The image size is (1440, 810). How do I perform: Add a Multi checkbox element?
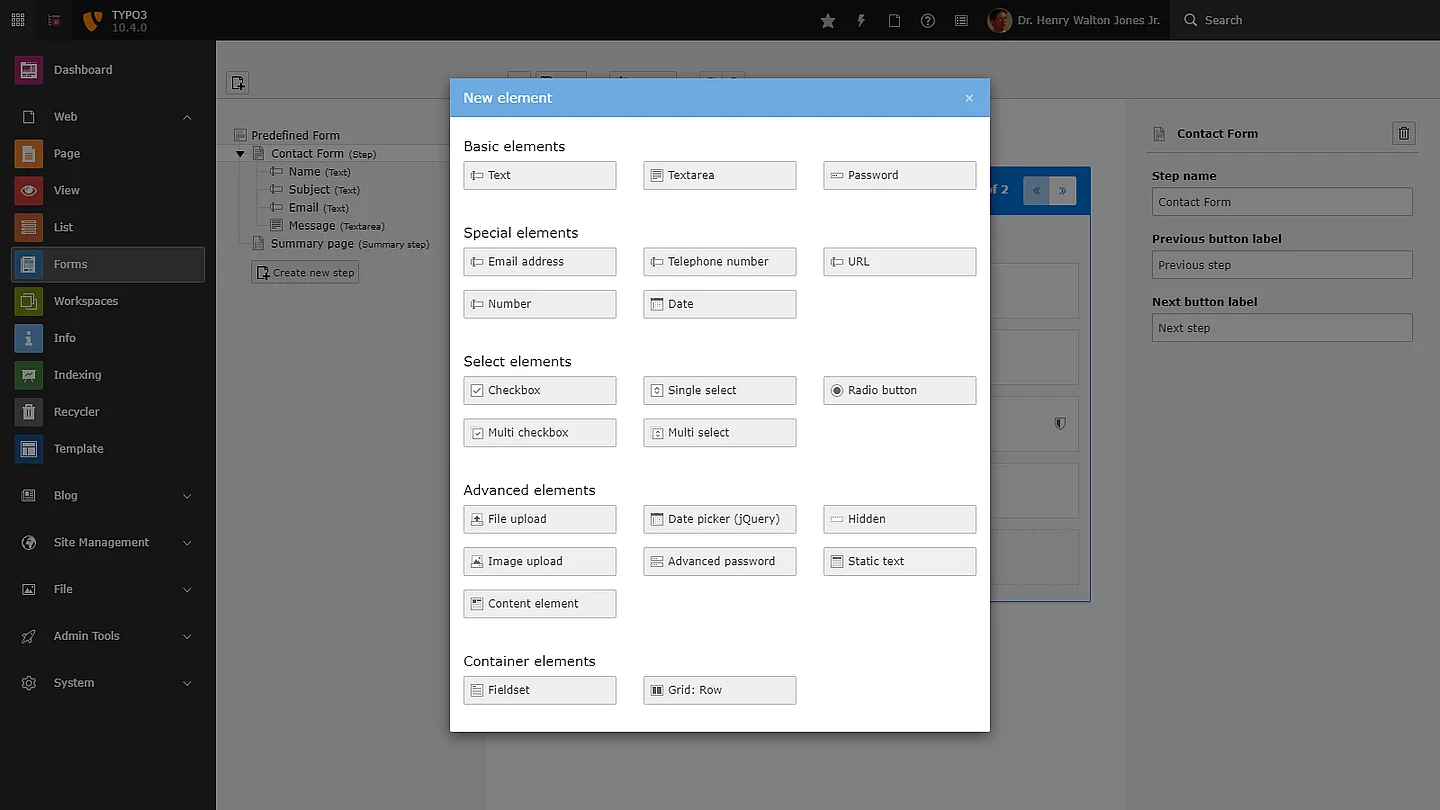click(x=539, y=433)
